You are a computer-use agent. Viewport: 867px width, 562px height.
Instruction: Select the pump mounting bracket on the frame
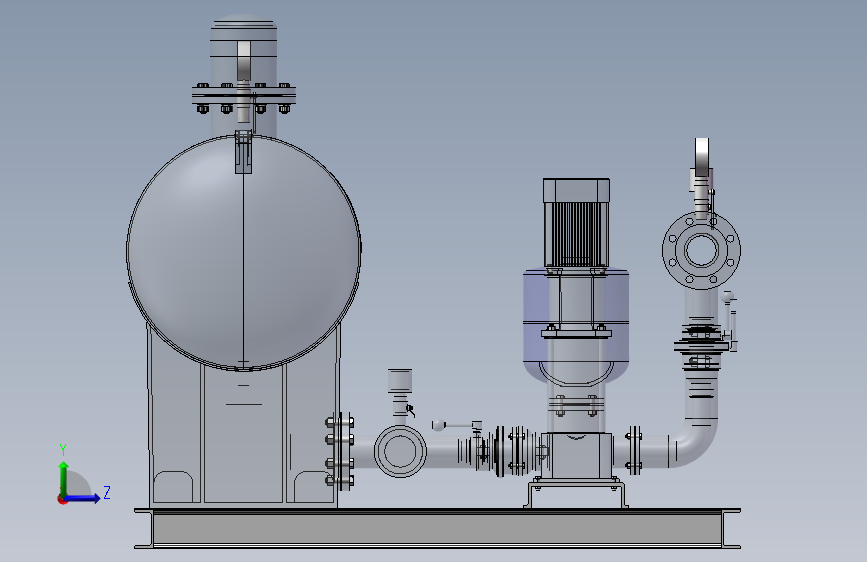tap(576, 494)
